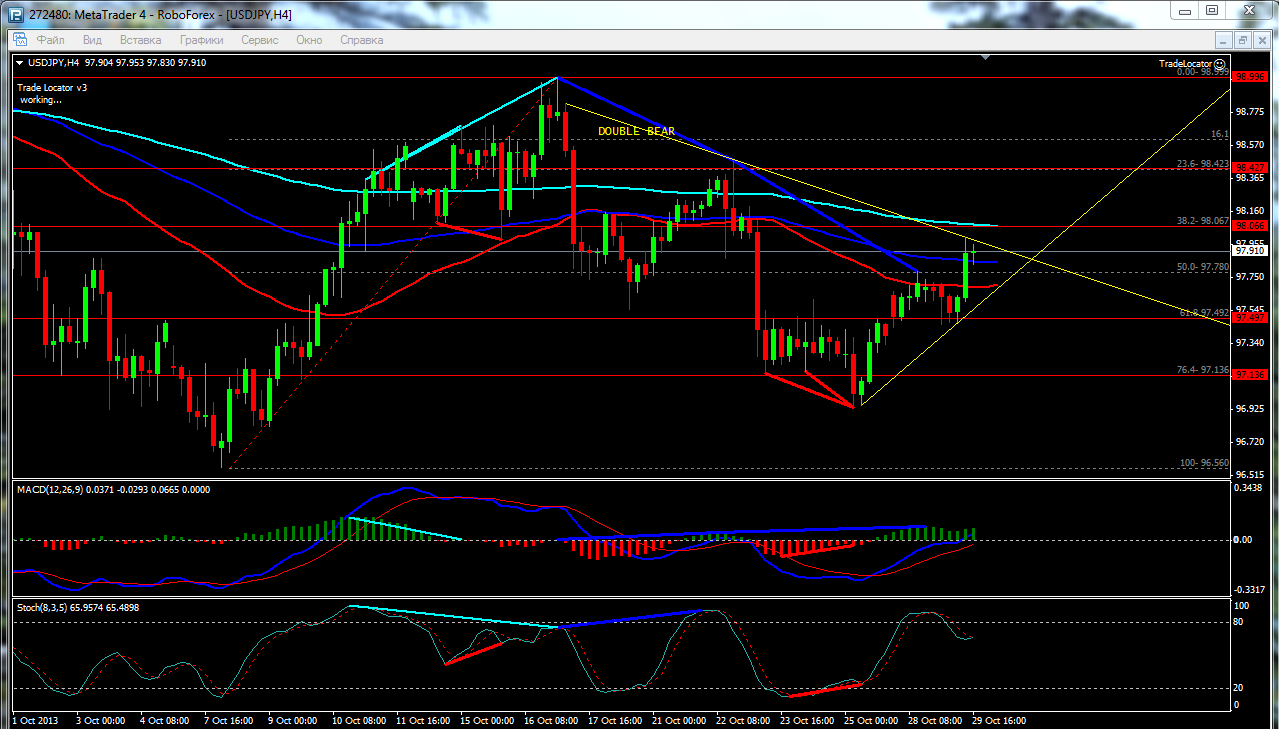Click the 1 Oct 2013 date label

pyautogui.click(x=35, y=720)
